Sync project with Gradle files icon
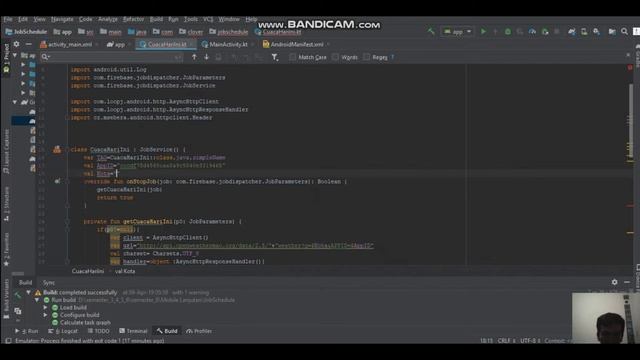This screenshot has width=640, height=360. pyautogui.click(x=571, y=31)
